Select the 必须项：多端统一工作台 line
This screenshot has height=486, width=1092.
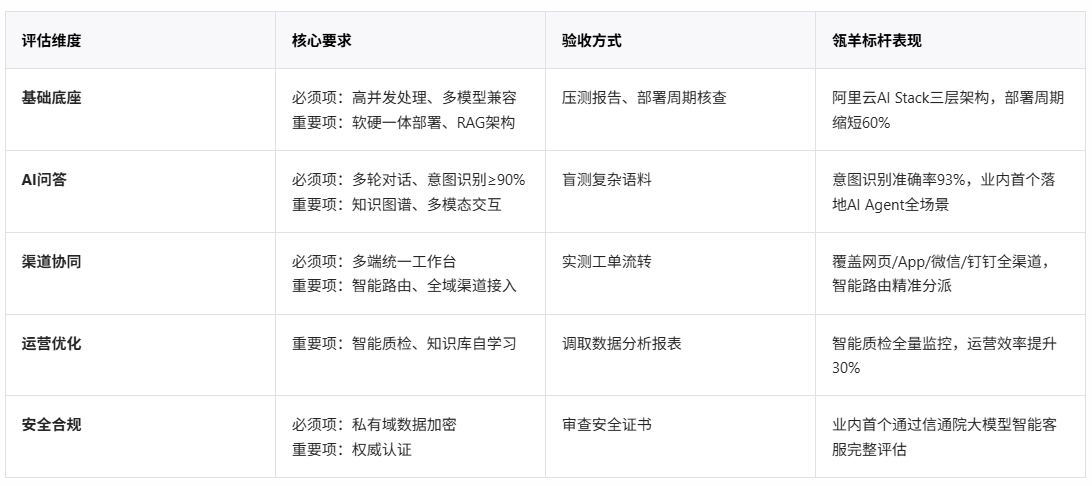coord(374,261)
